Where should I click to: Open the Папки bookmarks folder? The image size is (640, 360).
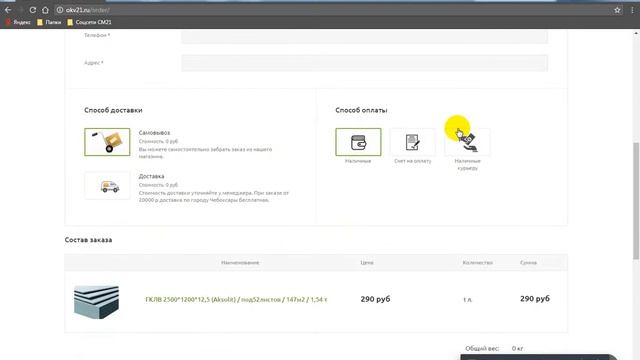pos(49,22)
